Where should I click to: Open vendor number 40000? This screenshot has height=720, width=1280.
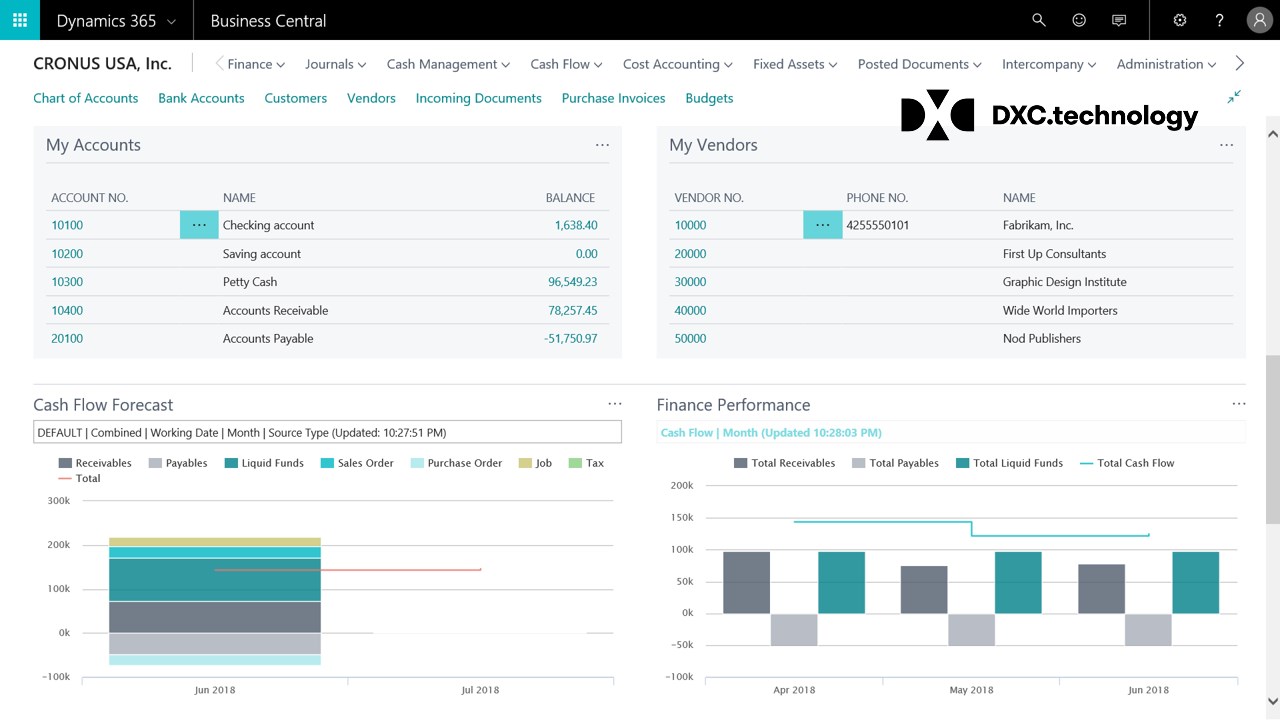tap(691, 310)
